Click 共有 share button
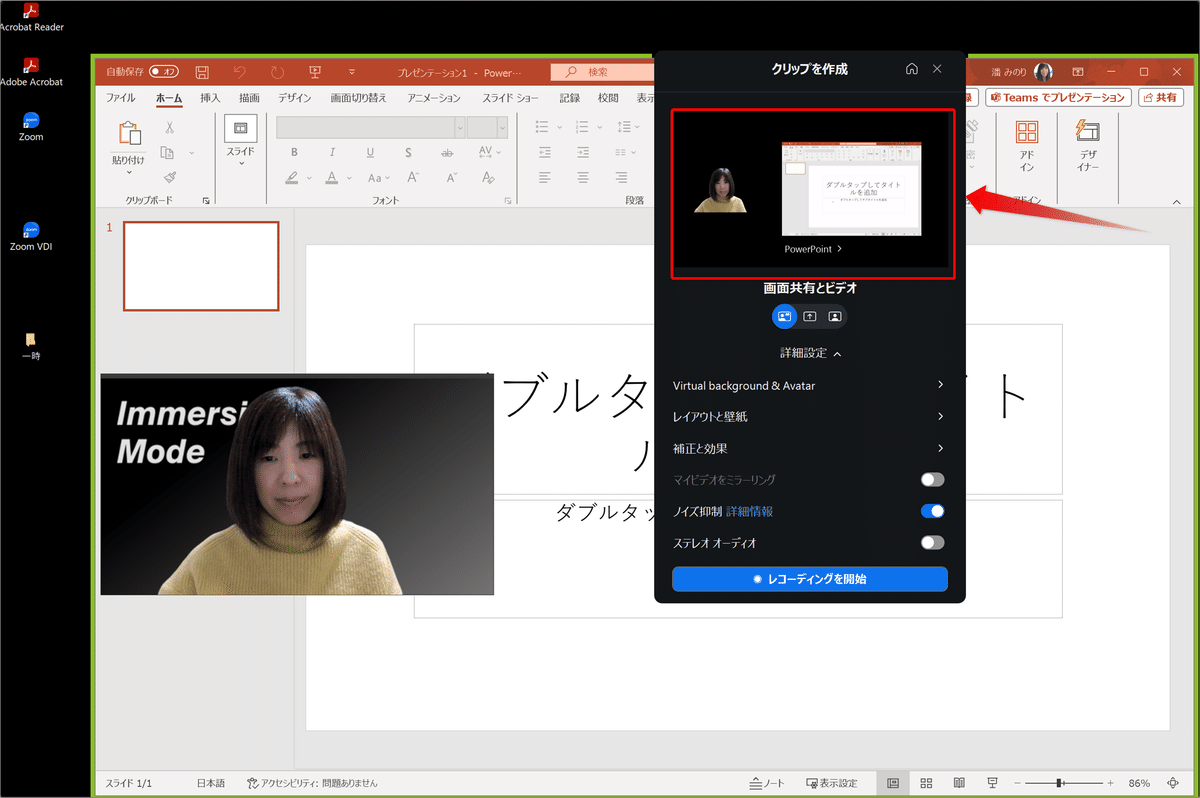Image resolution: width=1200 pixels, height=798 pixels. click(x=1160, y=97)
